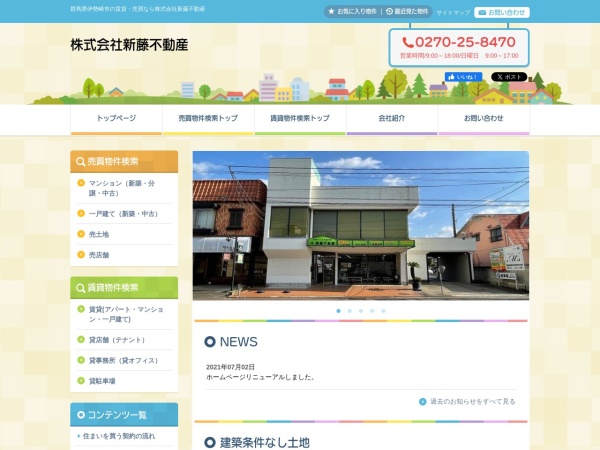Select 賃貸(アパート・マンション・一戸建て) rental link
This screenshot has height=450, width=600.
coord(124,314)
